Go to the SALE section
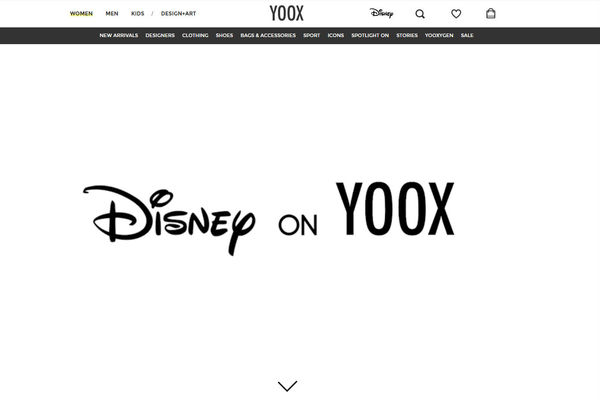 pyautogui.click(x=467, y=36)
